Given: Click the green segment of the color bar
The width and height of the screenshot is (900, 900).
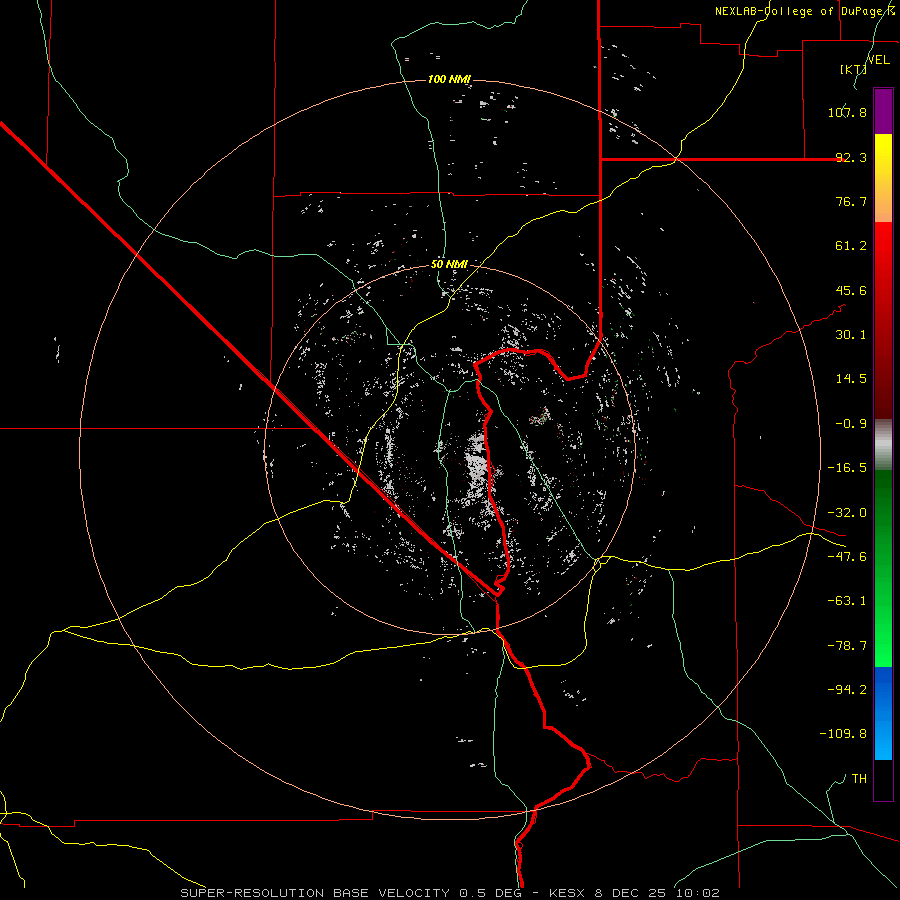Looking at the screenshot, I should 883,568.
